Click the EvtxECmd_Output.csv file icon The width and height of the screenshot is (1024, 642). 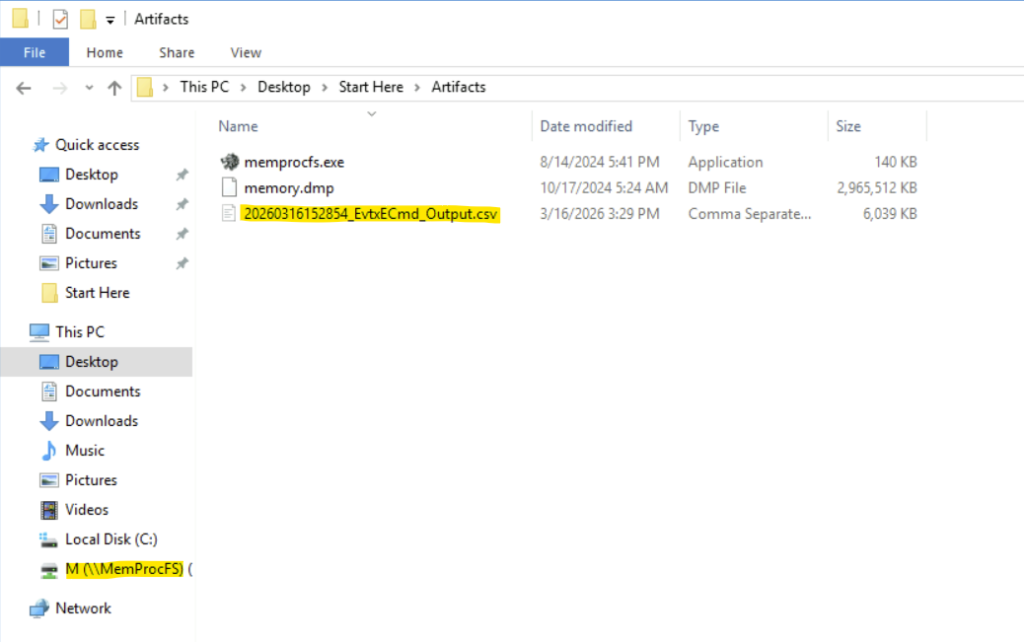click(x=229, y=213)
